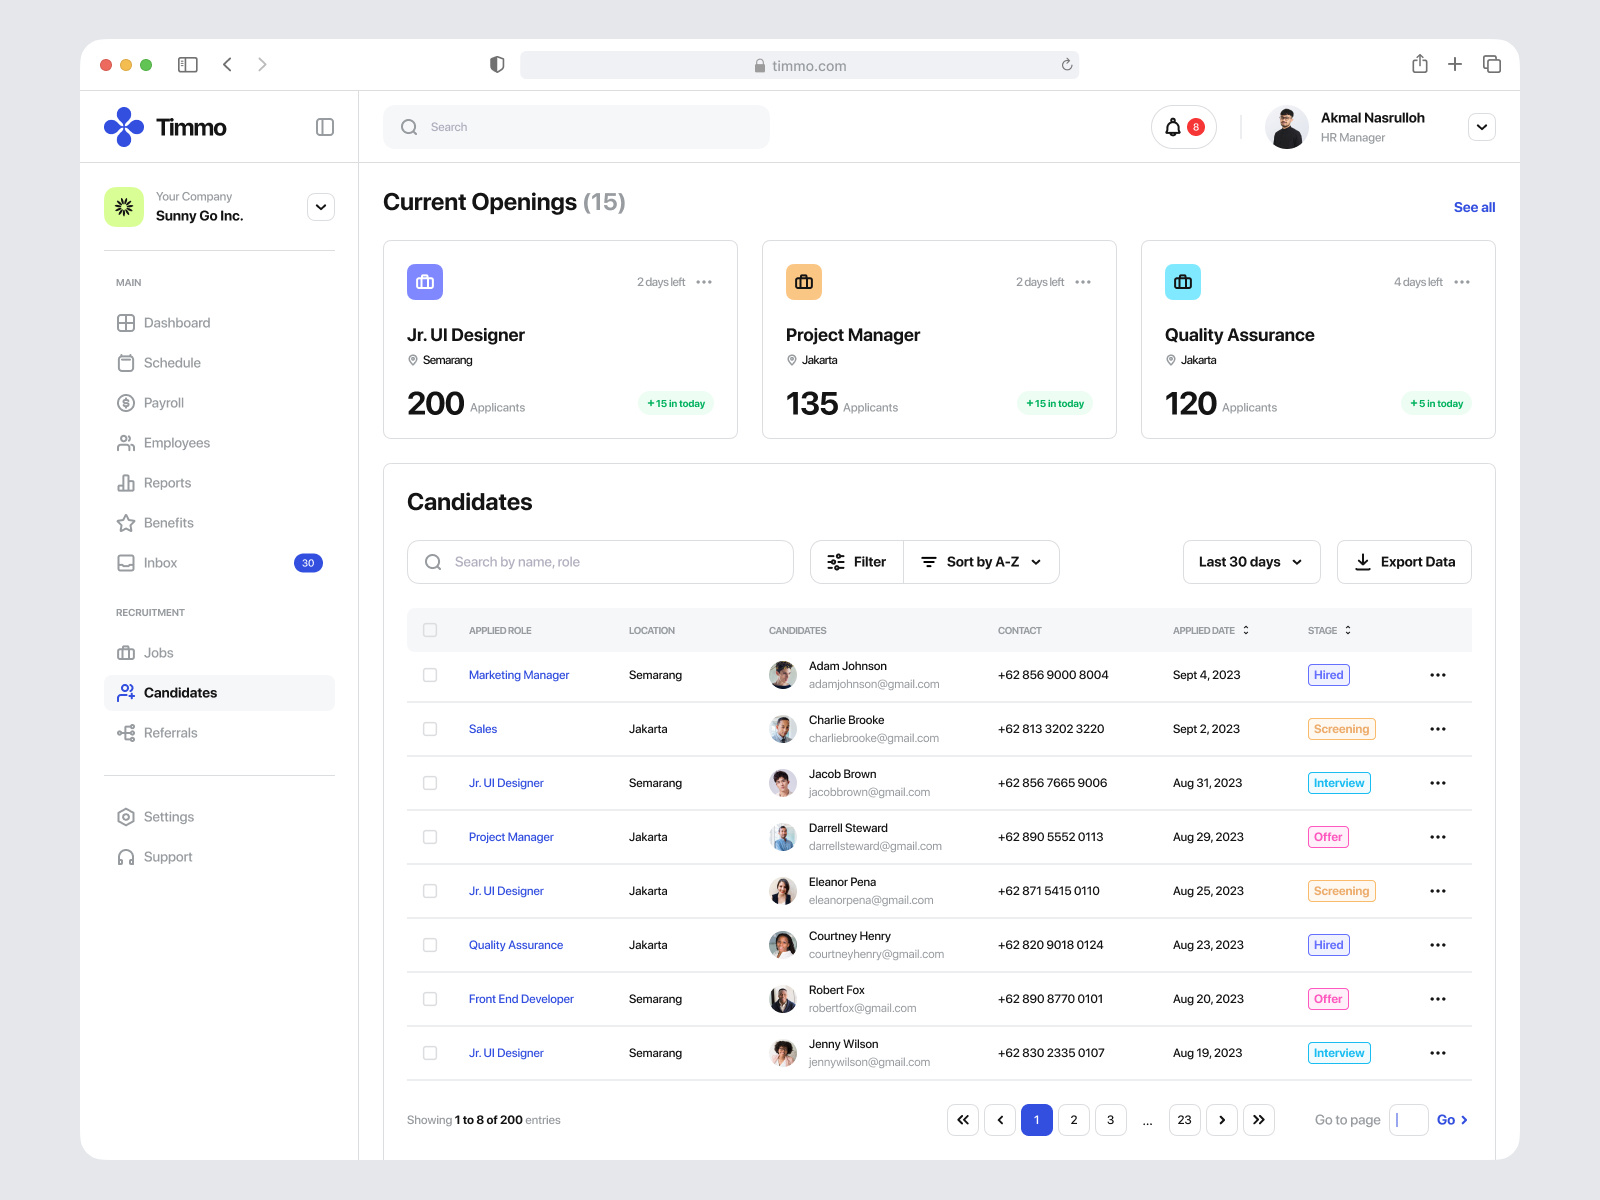Open the Last 30 days dropdown
The height and width of the screenshot is (1200, 1600).
(x=1250, y=561)
